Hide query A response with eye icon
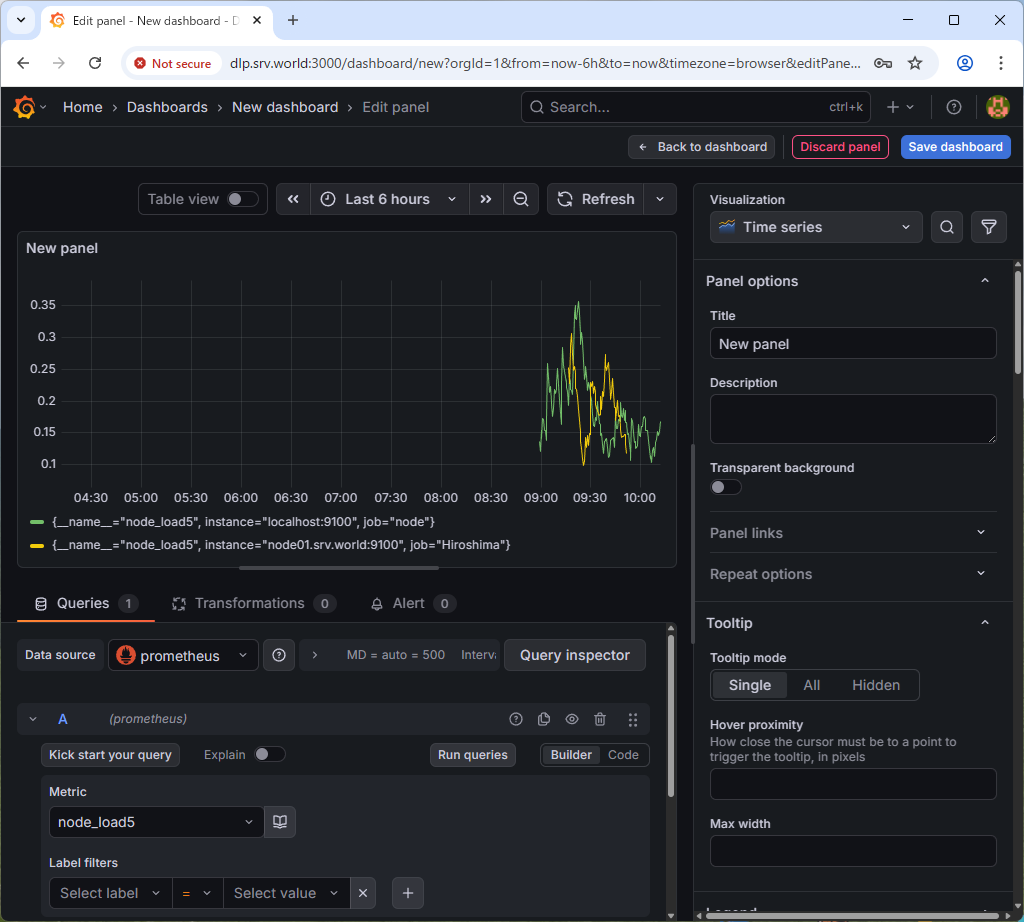Screen dimensions: 1024x922 point(572,719)
